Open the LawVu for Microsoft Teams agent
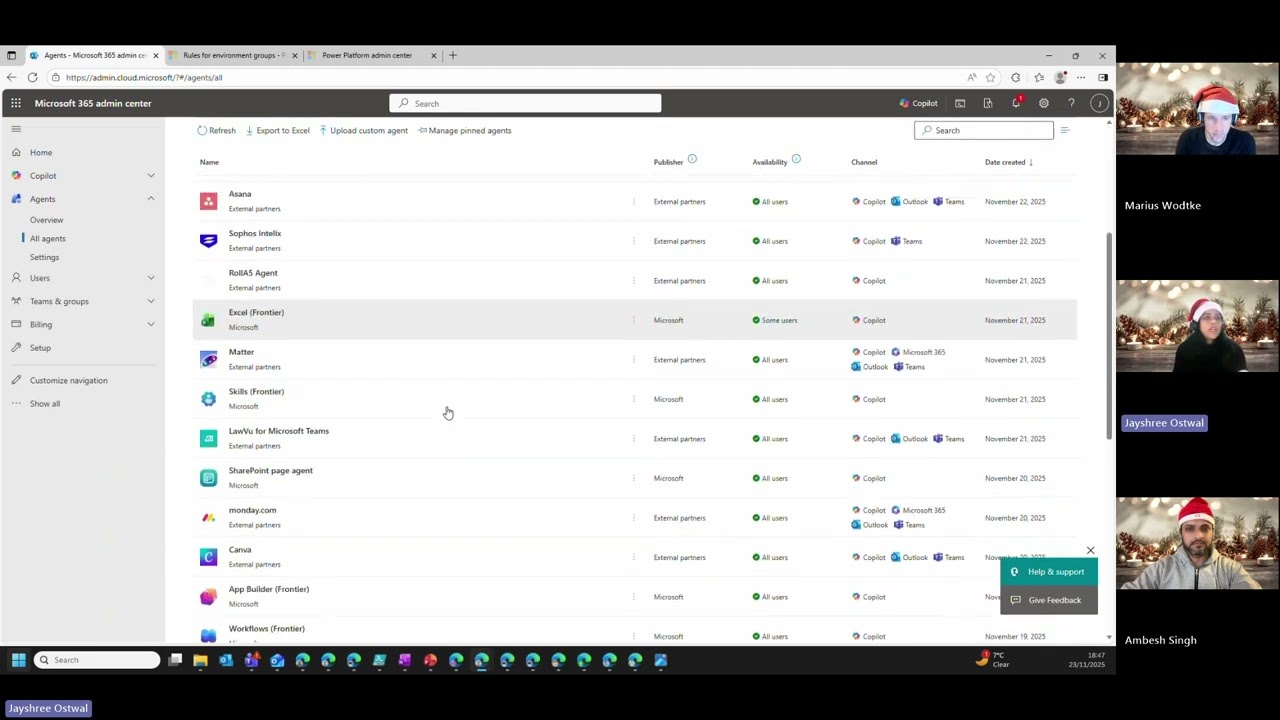 click(x=278, y=431)
